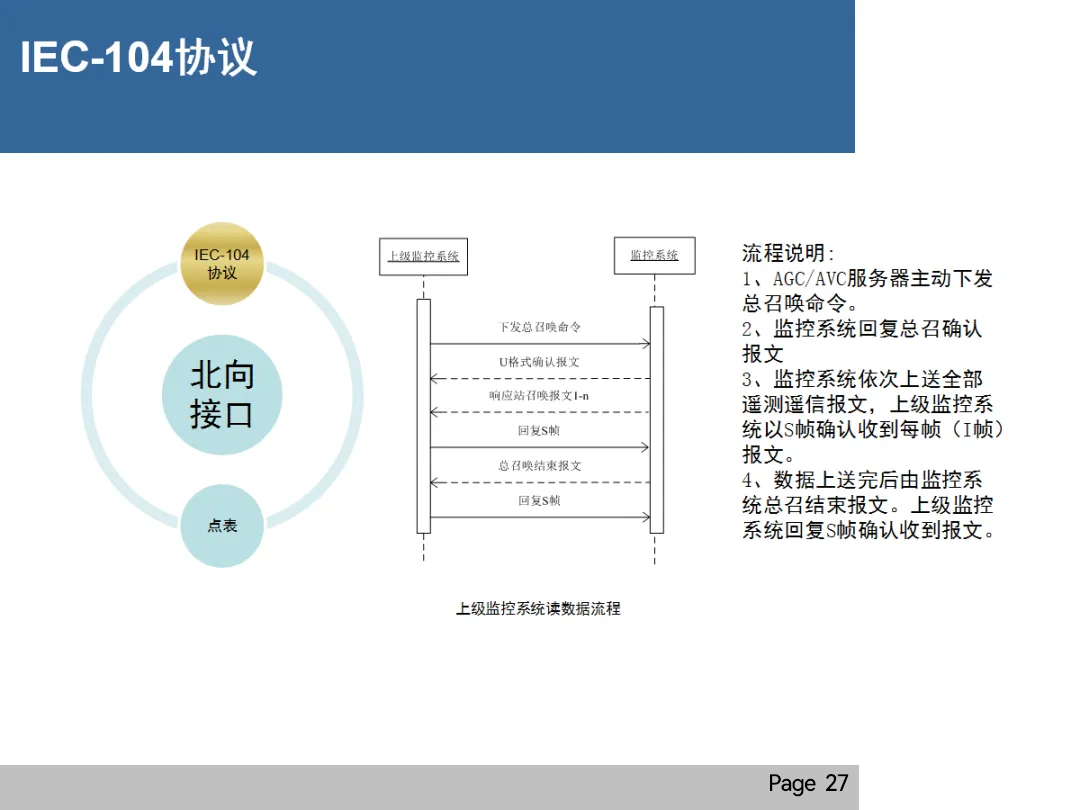
Task: Click the first 回复S帧 arrow label
Action: pyautogui.click(x=539, y=432)
